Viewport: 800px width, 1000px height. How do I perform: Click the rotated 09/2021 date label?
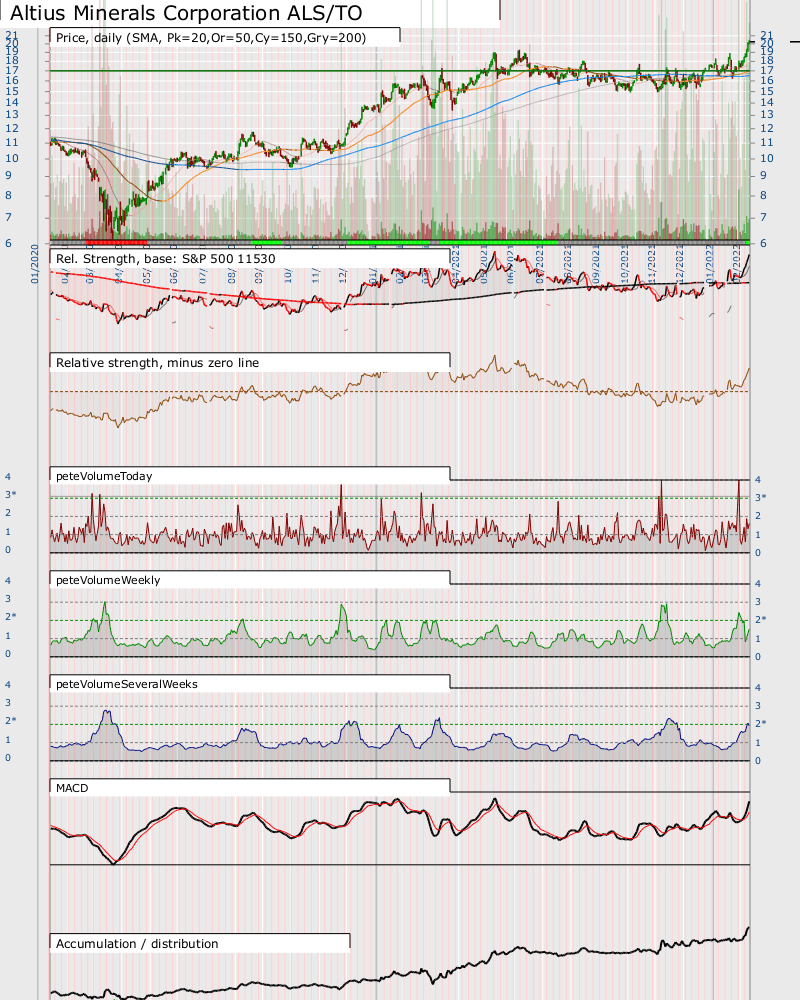(595, 265)
